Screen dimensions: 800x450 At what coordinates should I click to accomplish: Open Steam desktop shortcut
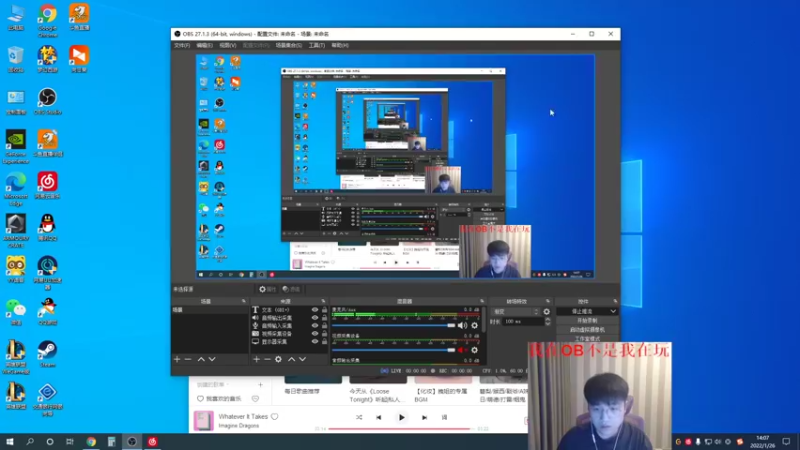click(47, 354)
